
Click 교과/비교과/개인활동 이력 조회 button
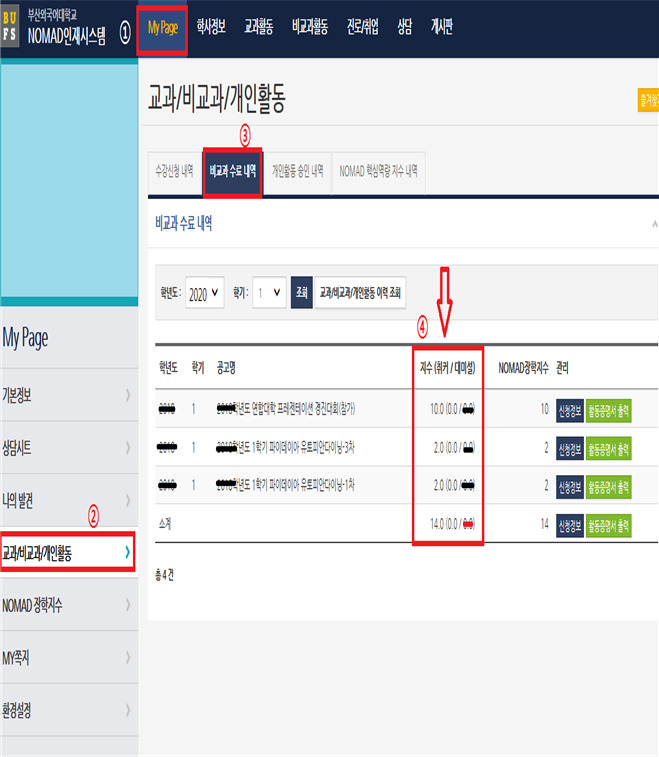[360, 294]
